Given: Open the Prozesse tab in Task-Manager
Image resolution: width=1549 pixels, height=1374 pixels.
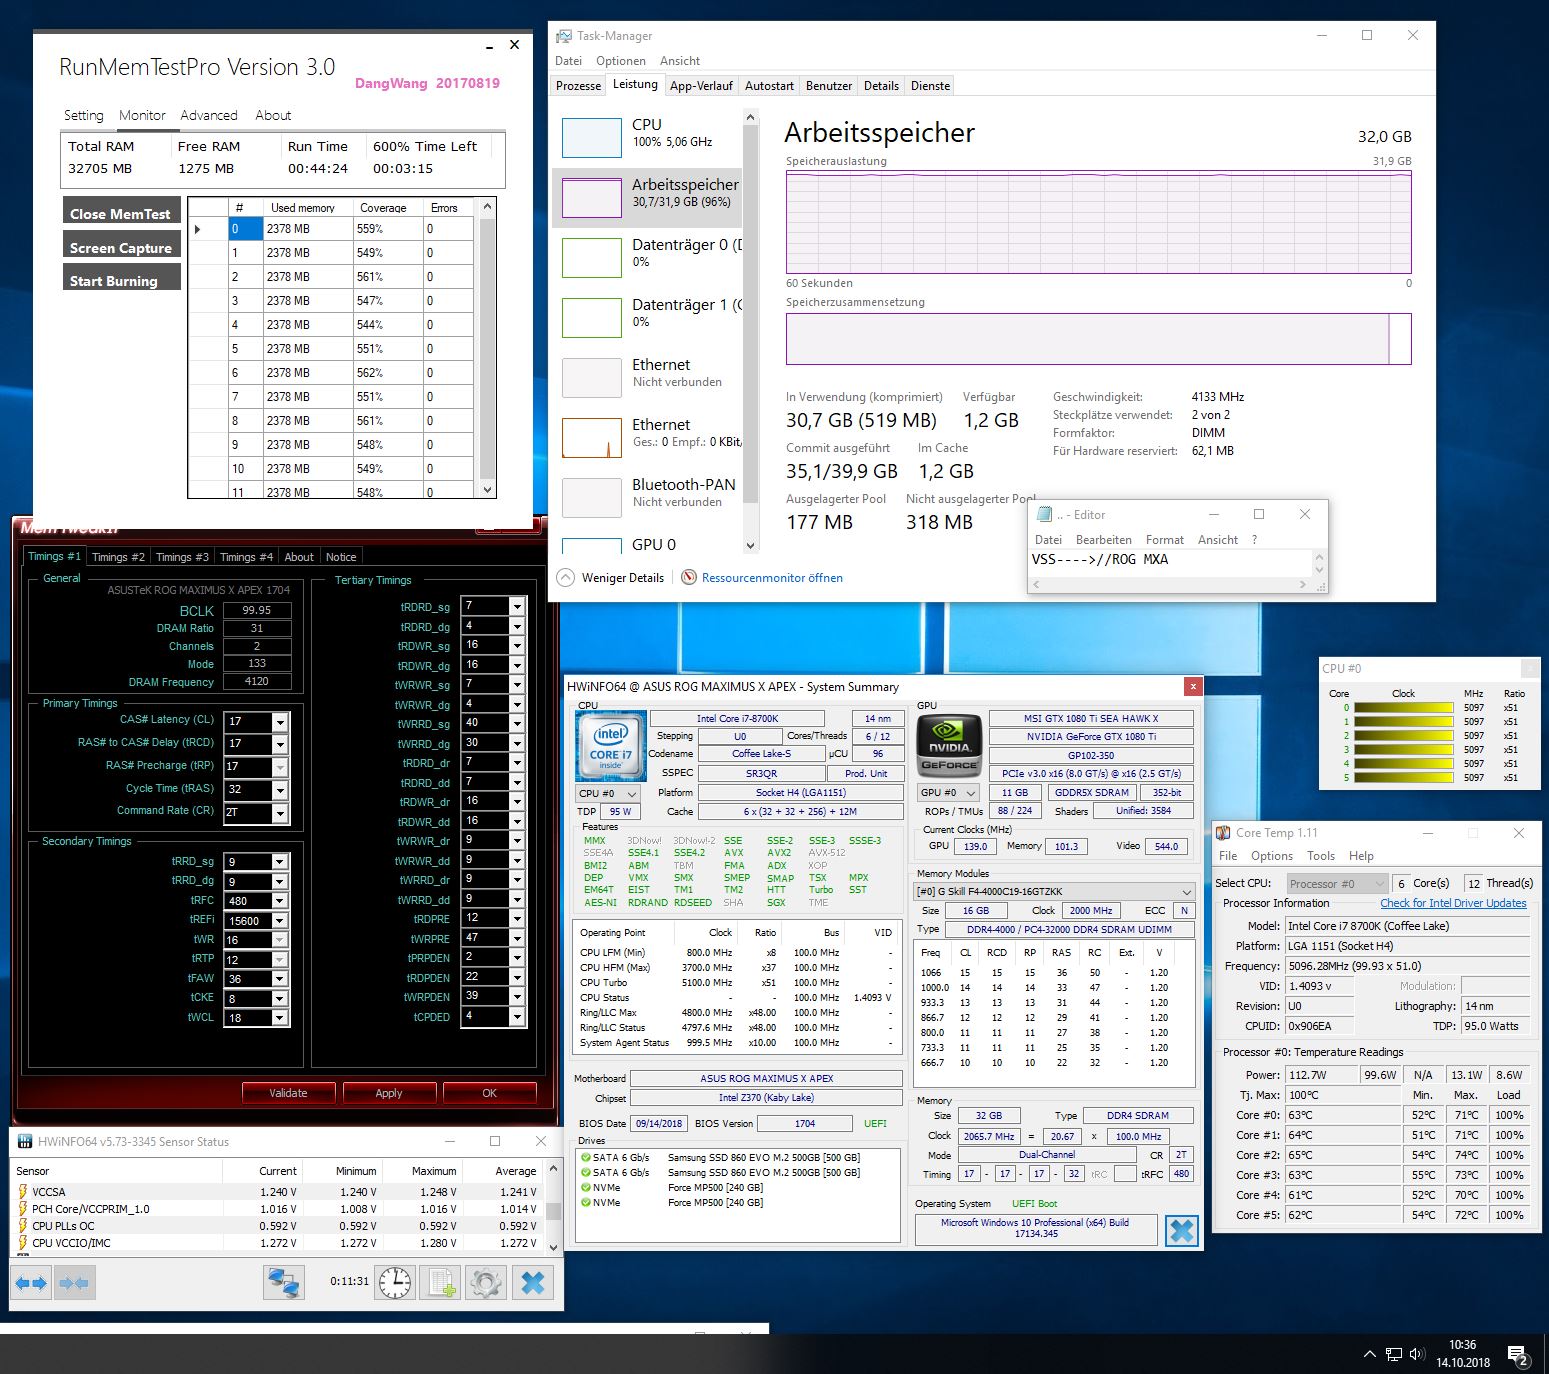Looking at the screenshot, I should click(579, 86).
